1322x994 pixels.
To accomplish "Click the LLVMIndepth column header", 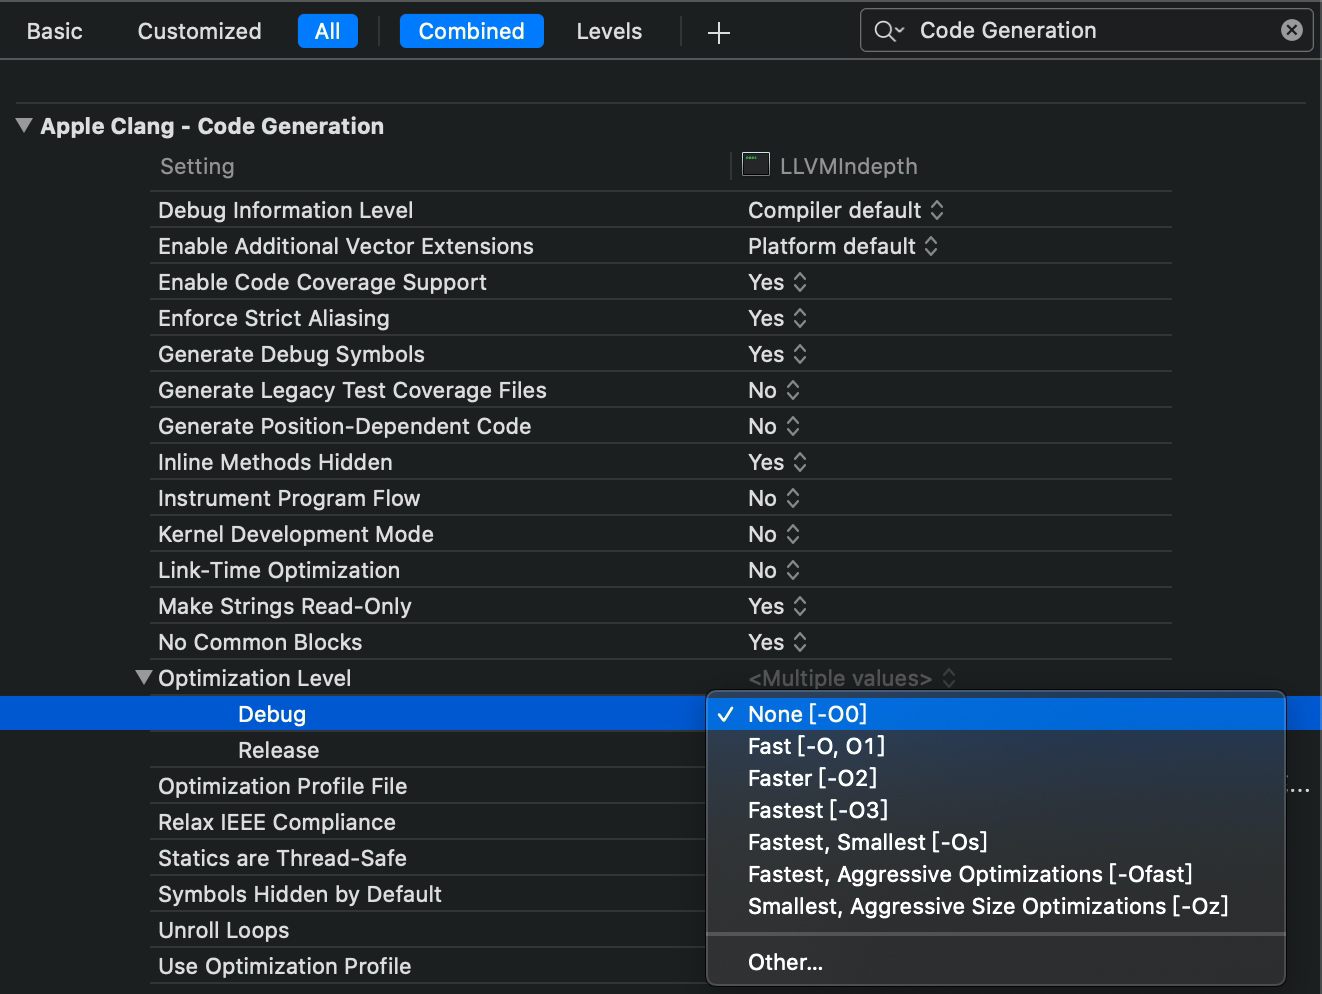I will point(848,166).
